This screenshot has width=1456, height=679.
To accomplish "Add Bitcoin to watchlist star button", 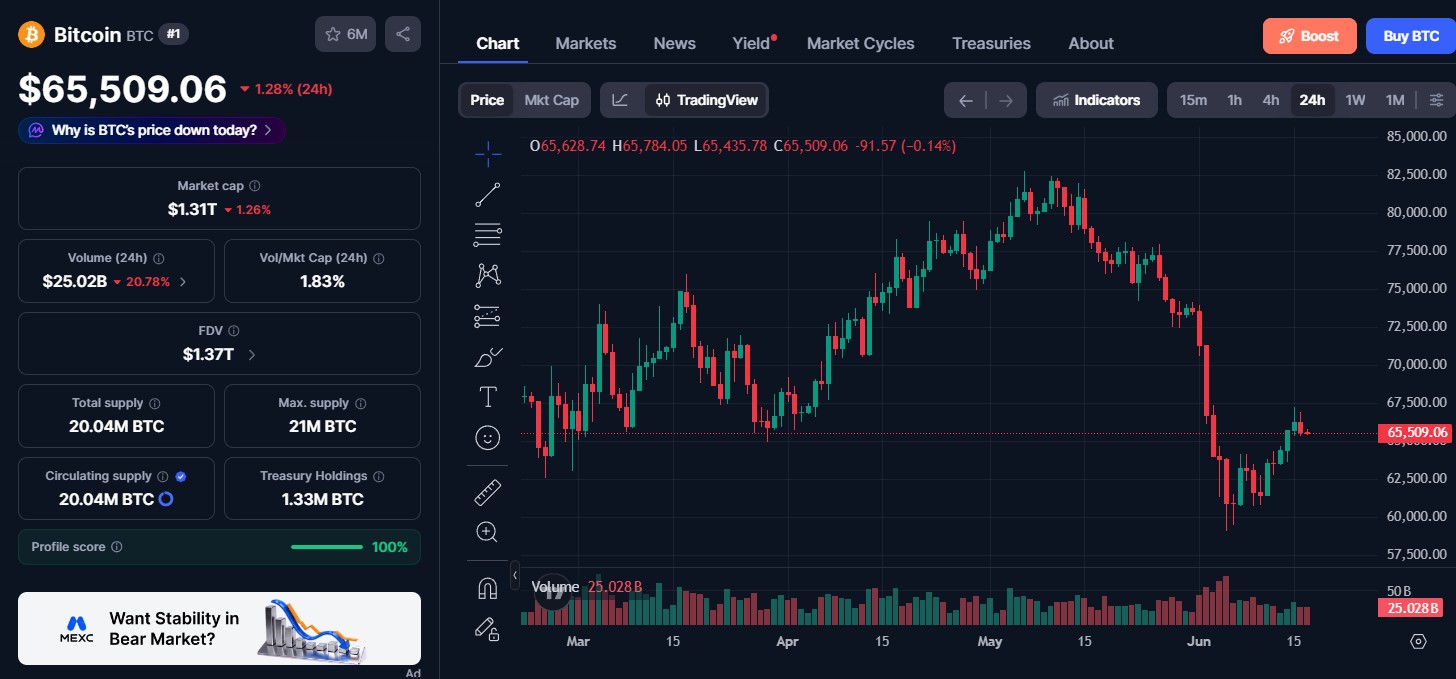I will 346,34.
